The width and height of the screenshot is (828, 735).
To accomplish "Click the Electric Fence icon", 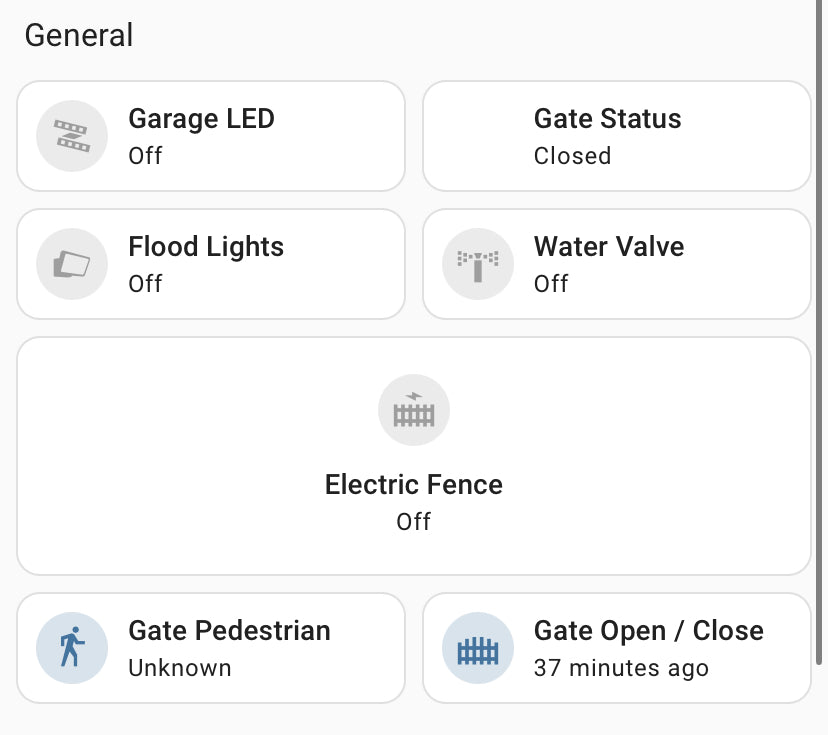I will point(414,410).
